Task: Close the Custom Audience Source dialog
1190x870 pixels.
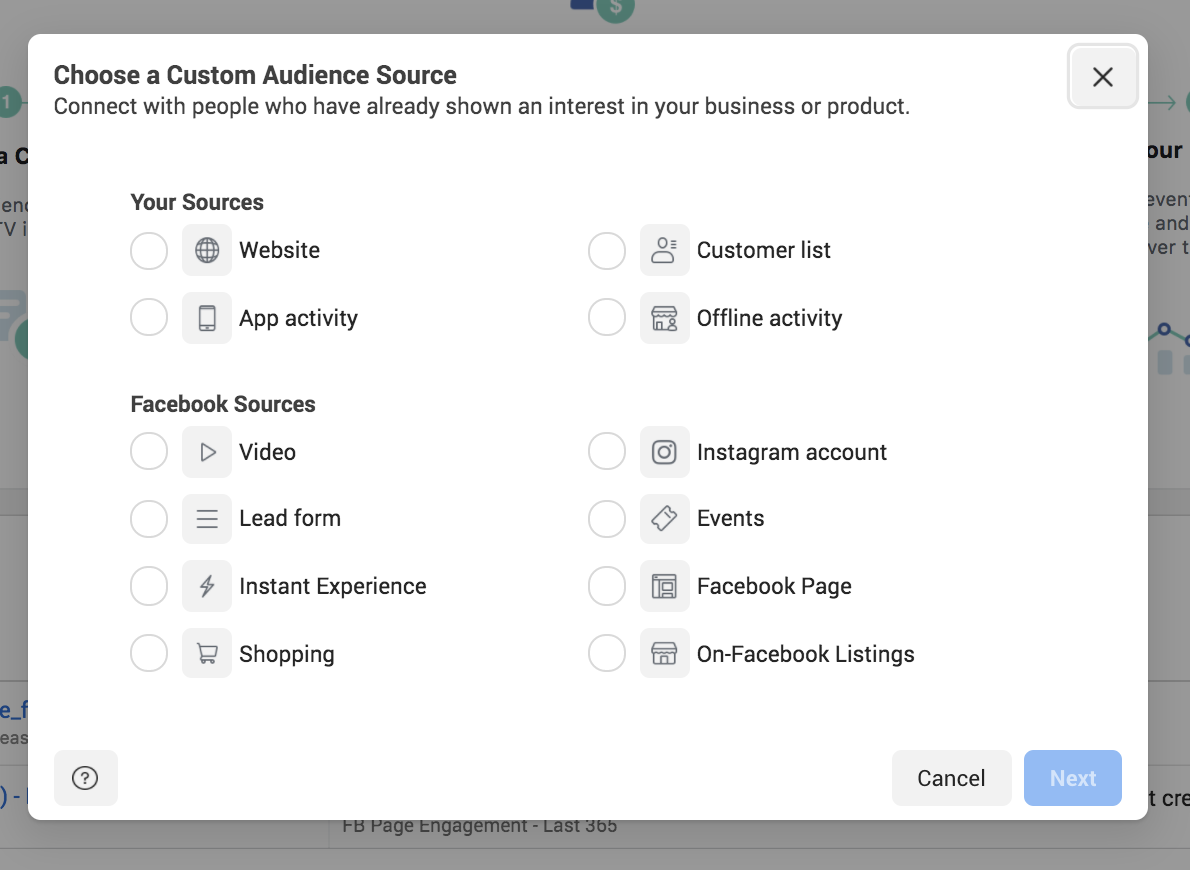Action: (x=1102, y=76)
